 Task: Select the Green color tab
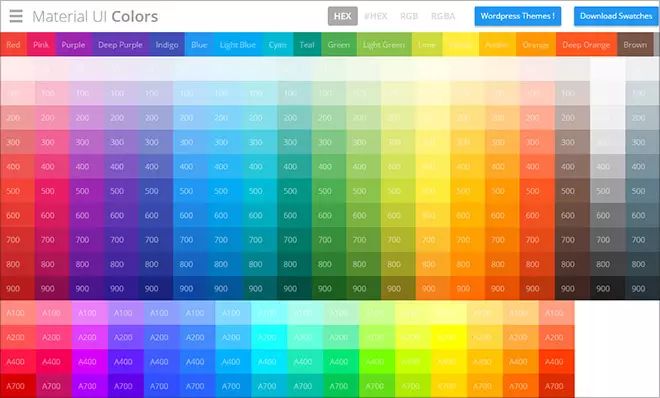(x=339, y=45)
